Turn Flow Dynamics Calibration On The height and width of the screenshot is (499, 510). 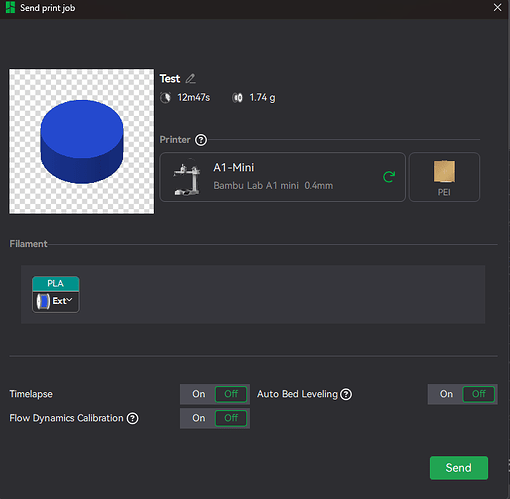(x=199, y=418)
